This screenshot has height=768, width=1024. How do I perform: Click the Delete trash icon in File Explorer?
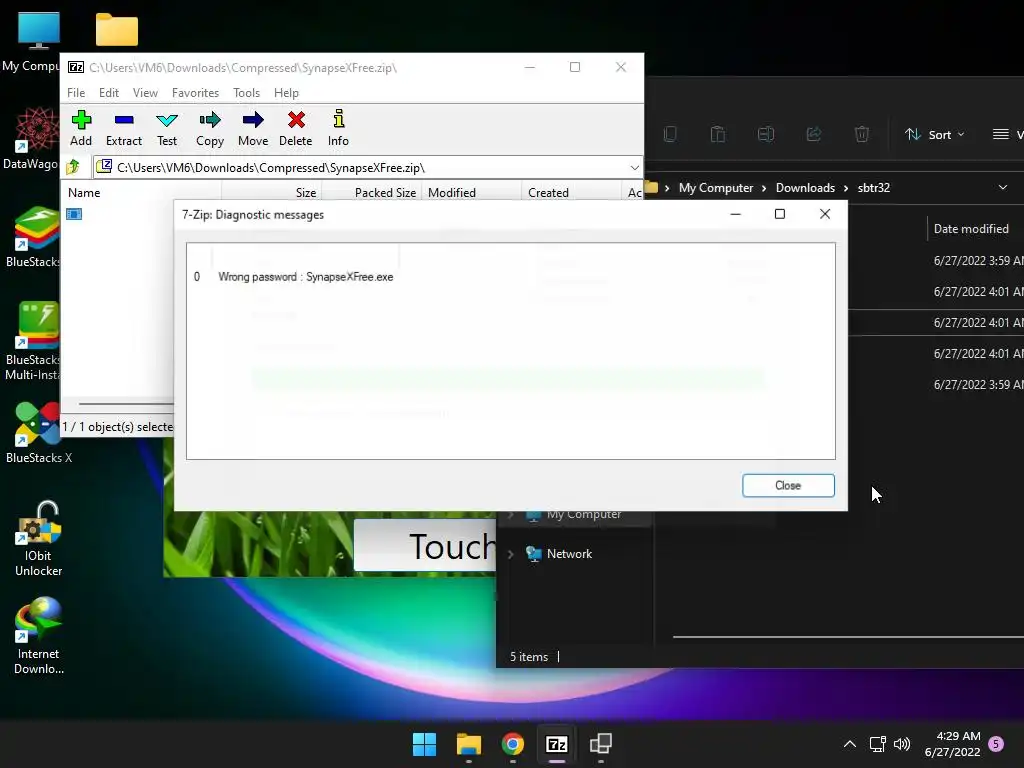(x=861, y=135)
